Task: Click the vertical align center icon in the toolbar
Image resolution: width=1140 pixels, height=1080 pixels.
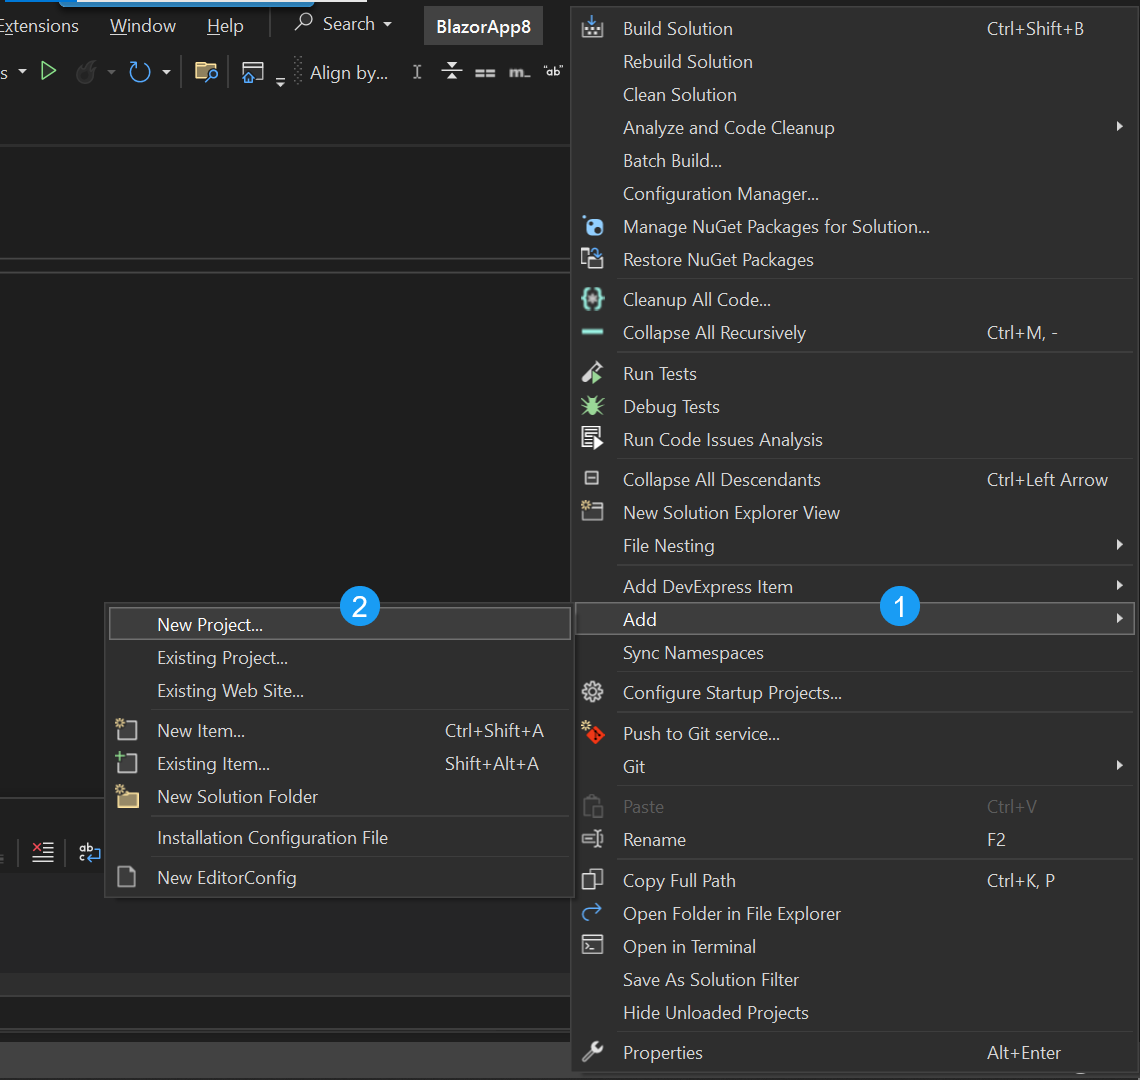Action: click(x=451, y=71)
